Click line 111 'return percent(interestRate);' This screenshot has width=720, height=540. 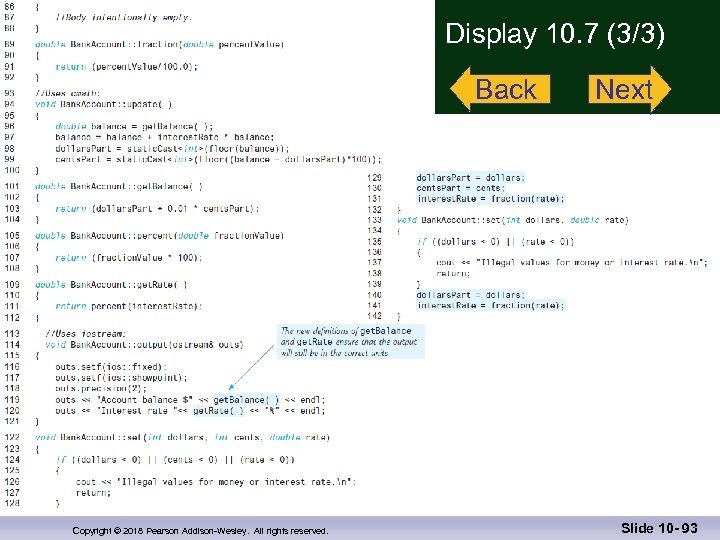(x=129, y=306)
